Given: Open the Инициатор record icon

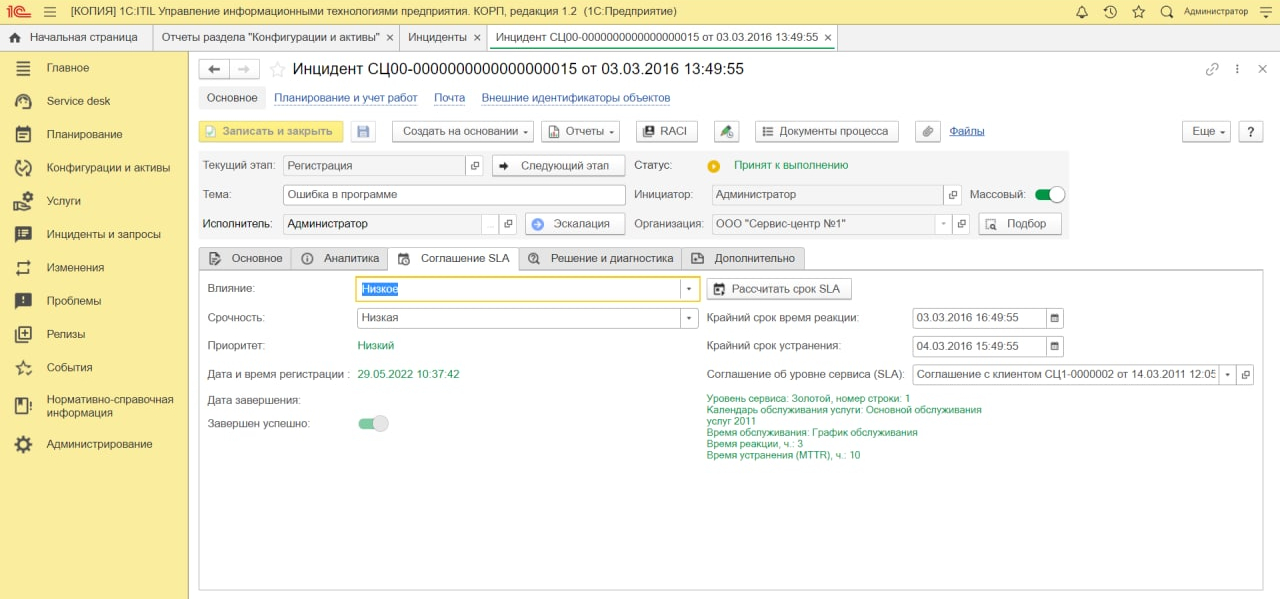Looking at the screenshot, I should 953,194.
